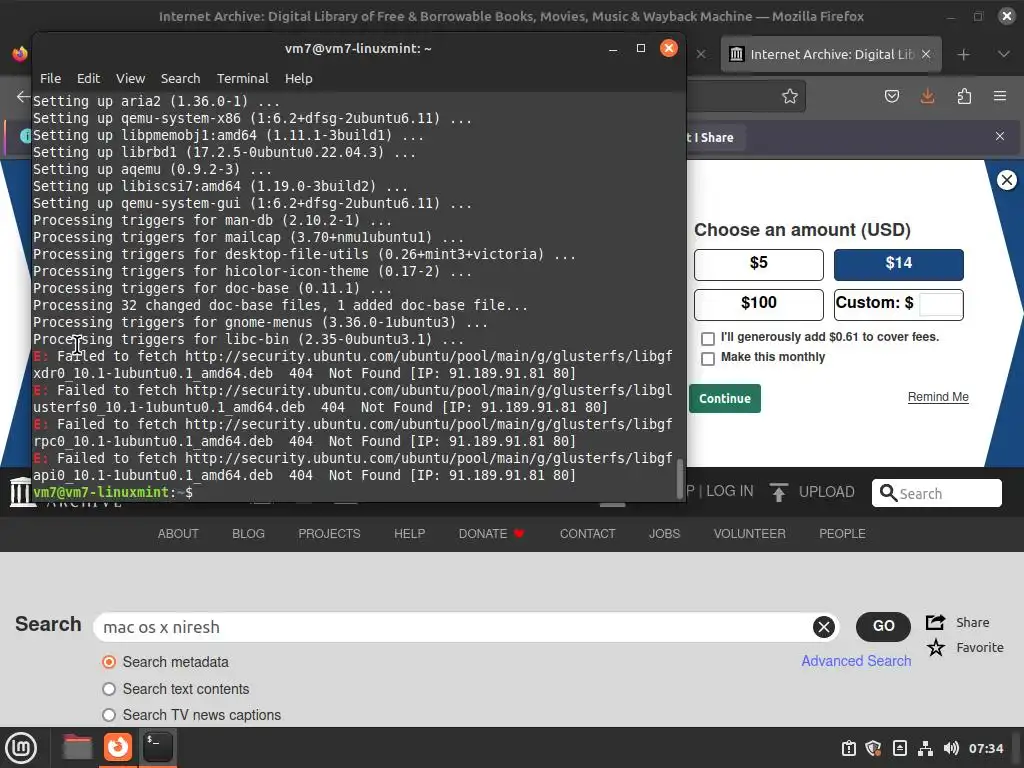Open the CONTACT nav link
Viewport: 1024px width, 768px height.
pyautogui.click(x=587, y=534)
